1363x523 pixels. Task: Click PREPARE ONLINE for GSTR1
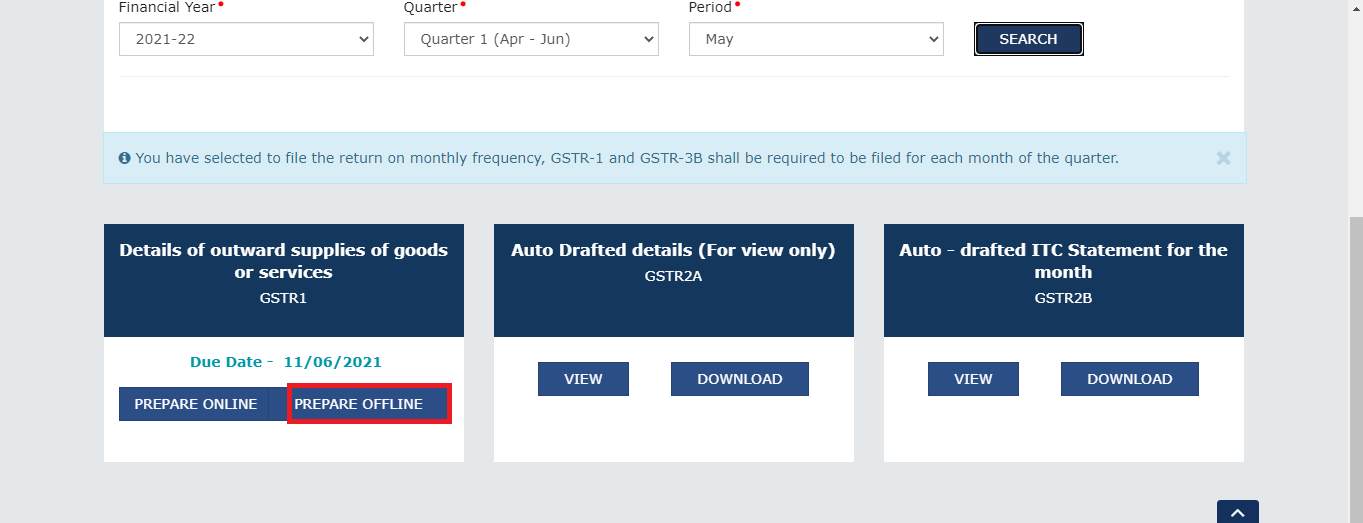[195, 404]
